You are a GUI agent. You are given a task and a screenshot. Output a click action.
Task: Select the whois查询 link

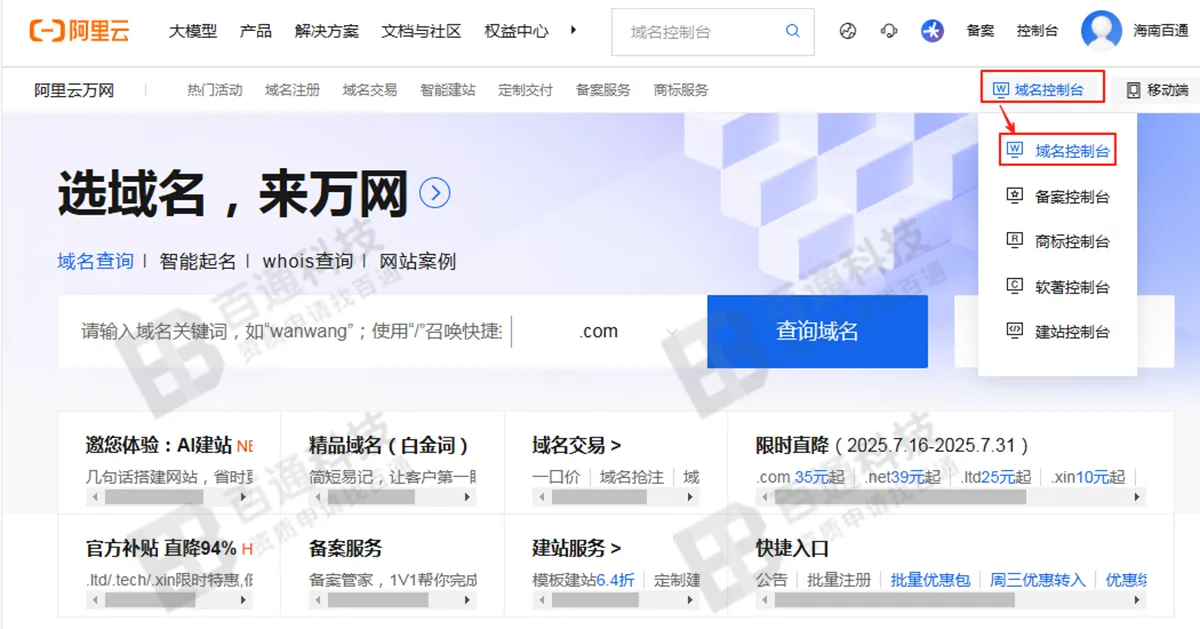308,261
